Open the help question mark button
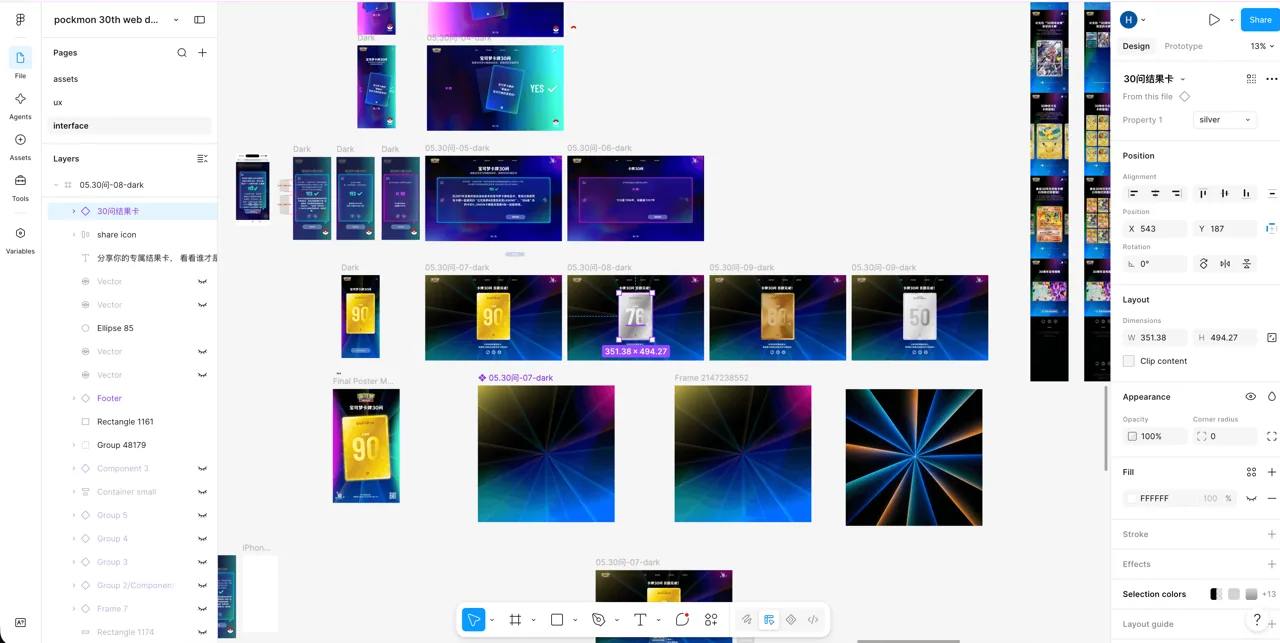 (1257, 620)
